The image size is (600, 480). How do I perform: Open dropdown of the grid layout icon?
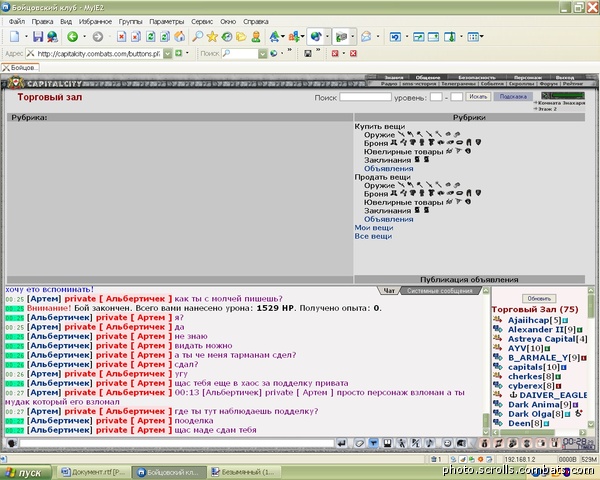tap(482, 37)
